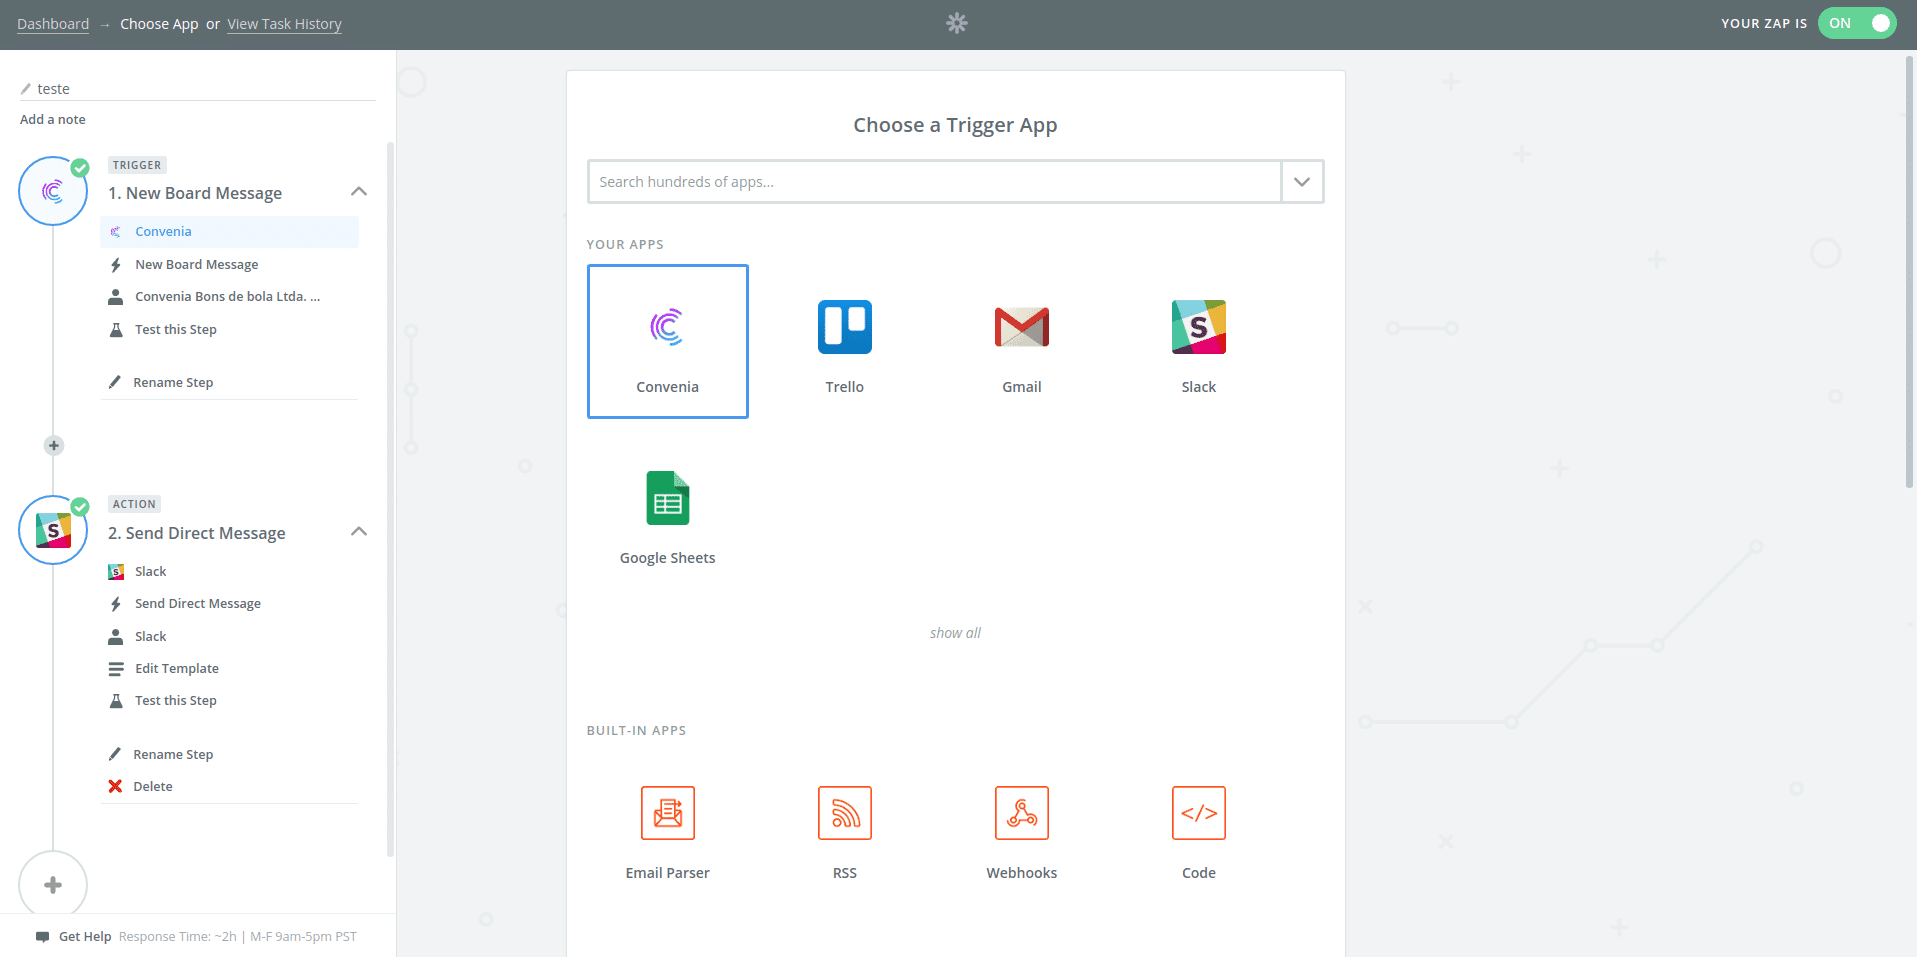This screenshot has height=957, width=1917.
Task: Open Convenia Bons de bola Ltda. account
Action: 229,297
